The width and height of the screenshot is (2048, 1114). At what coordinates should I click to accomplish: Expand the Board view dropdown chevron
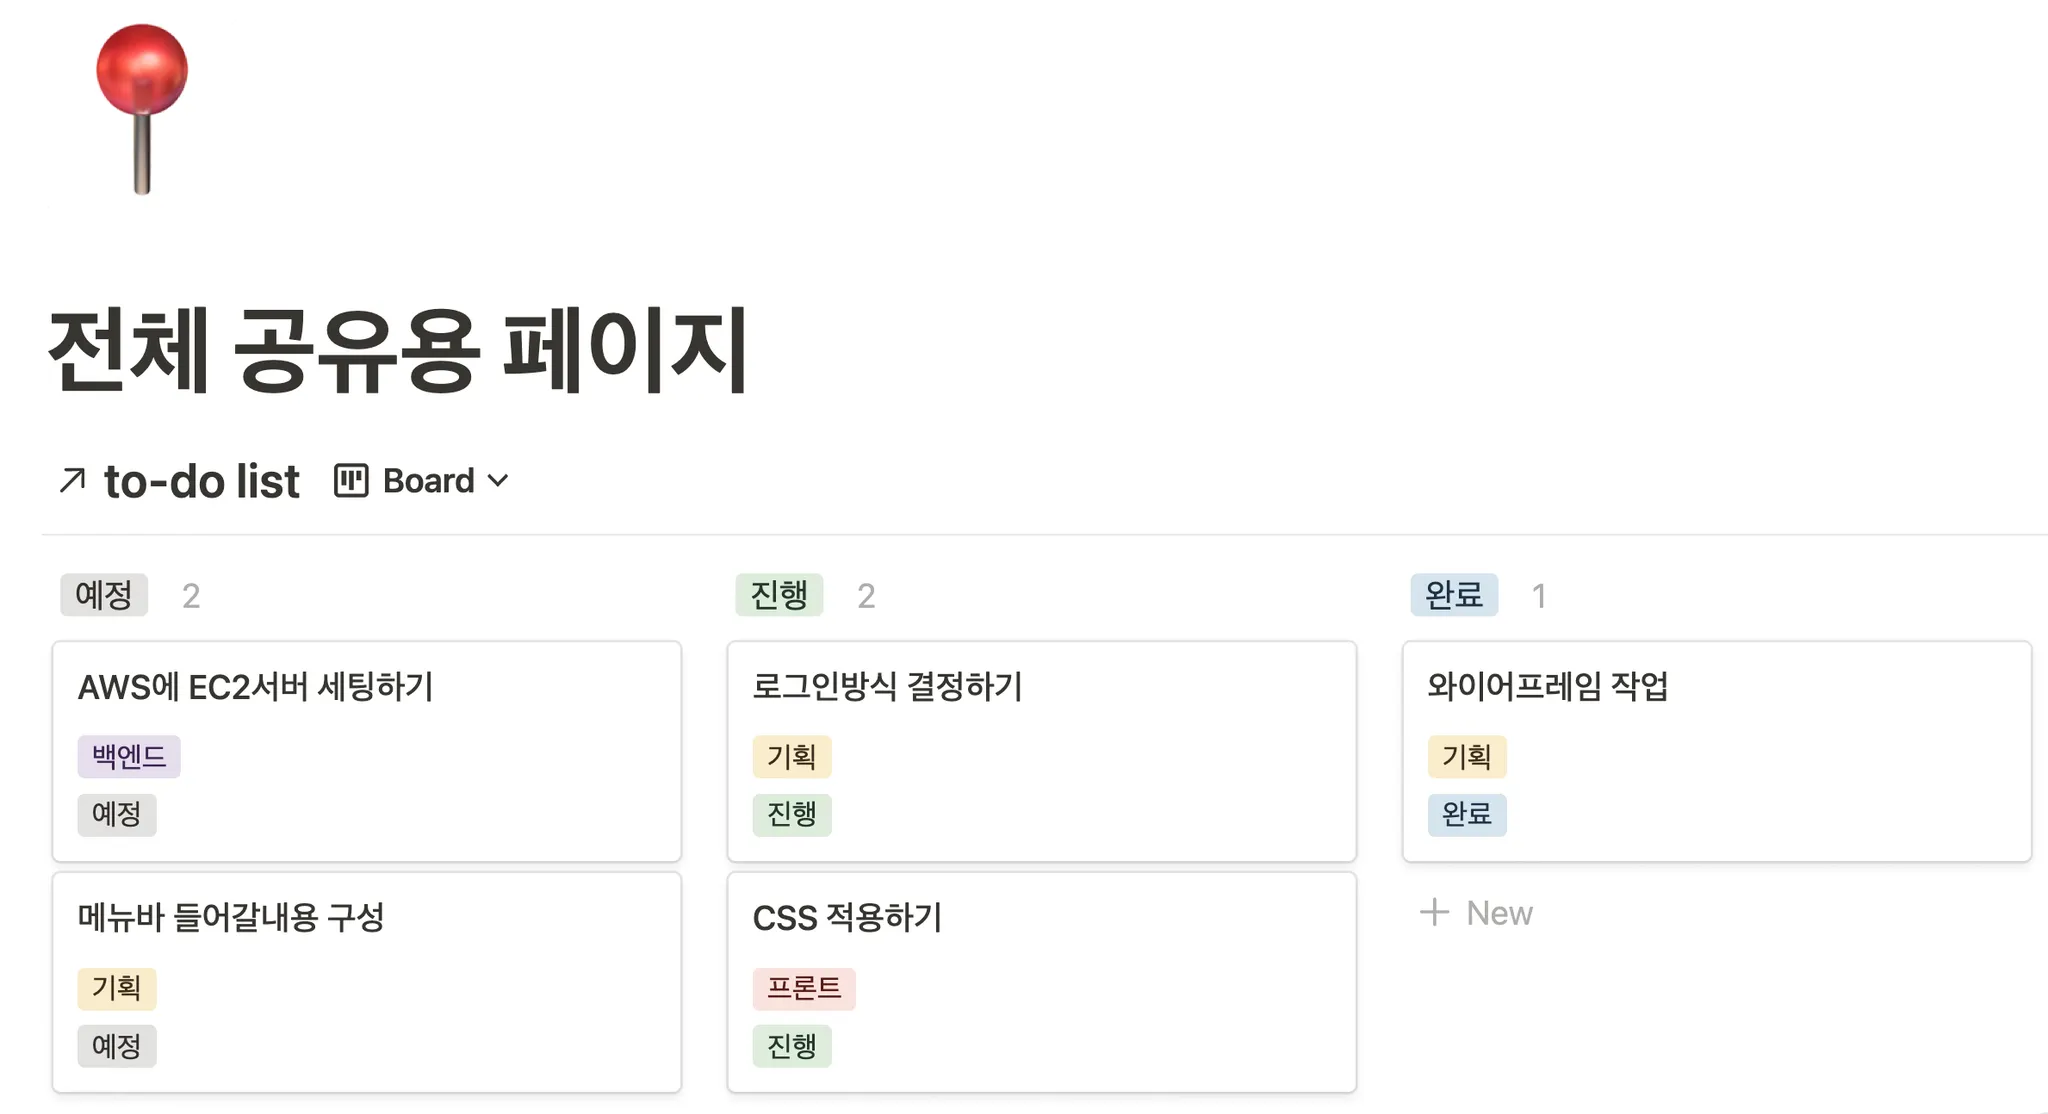tap(498, 481)
